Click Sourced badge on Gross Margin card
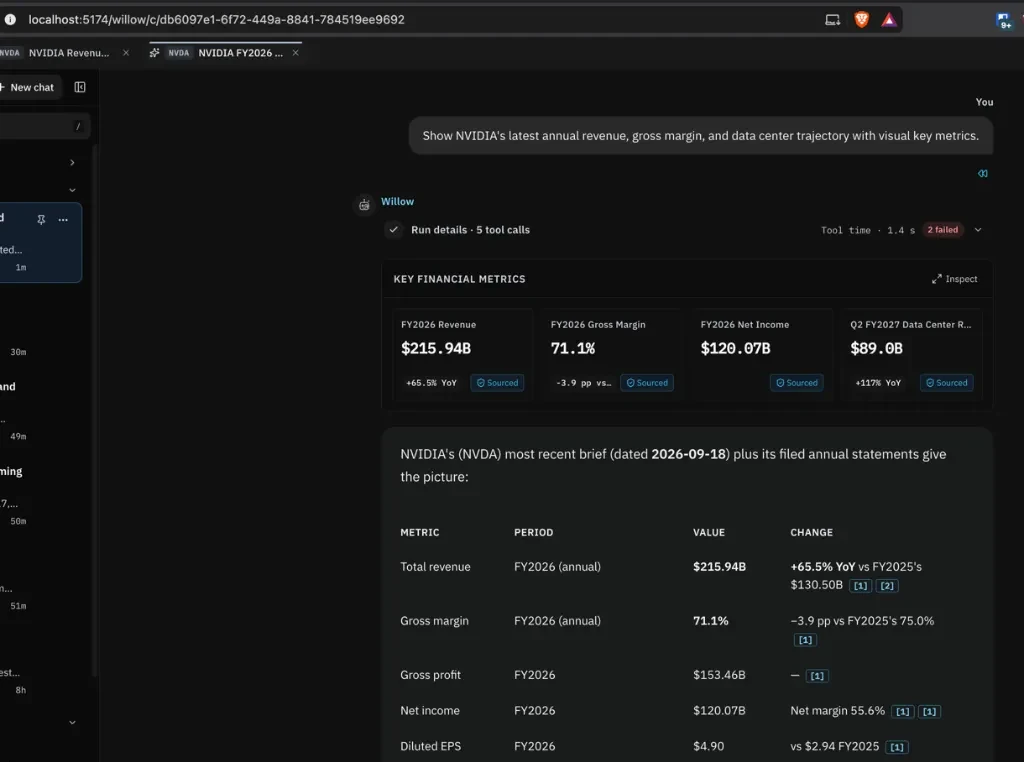Viewport: 1024px width, 762px height. [647, 383]
